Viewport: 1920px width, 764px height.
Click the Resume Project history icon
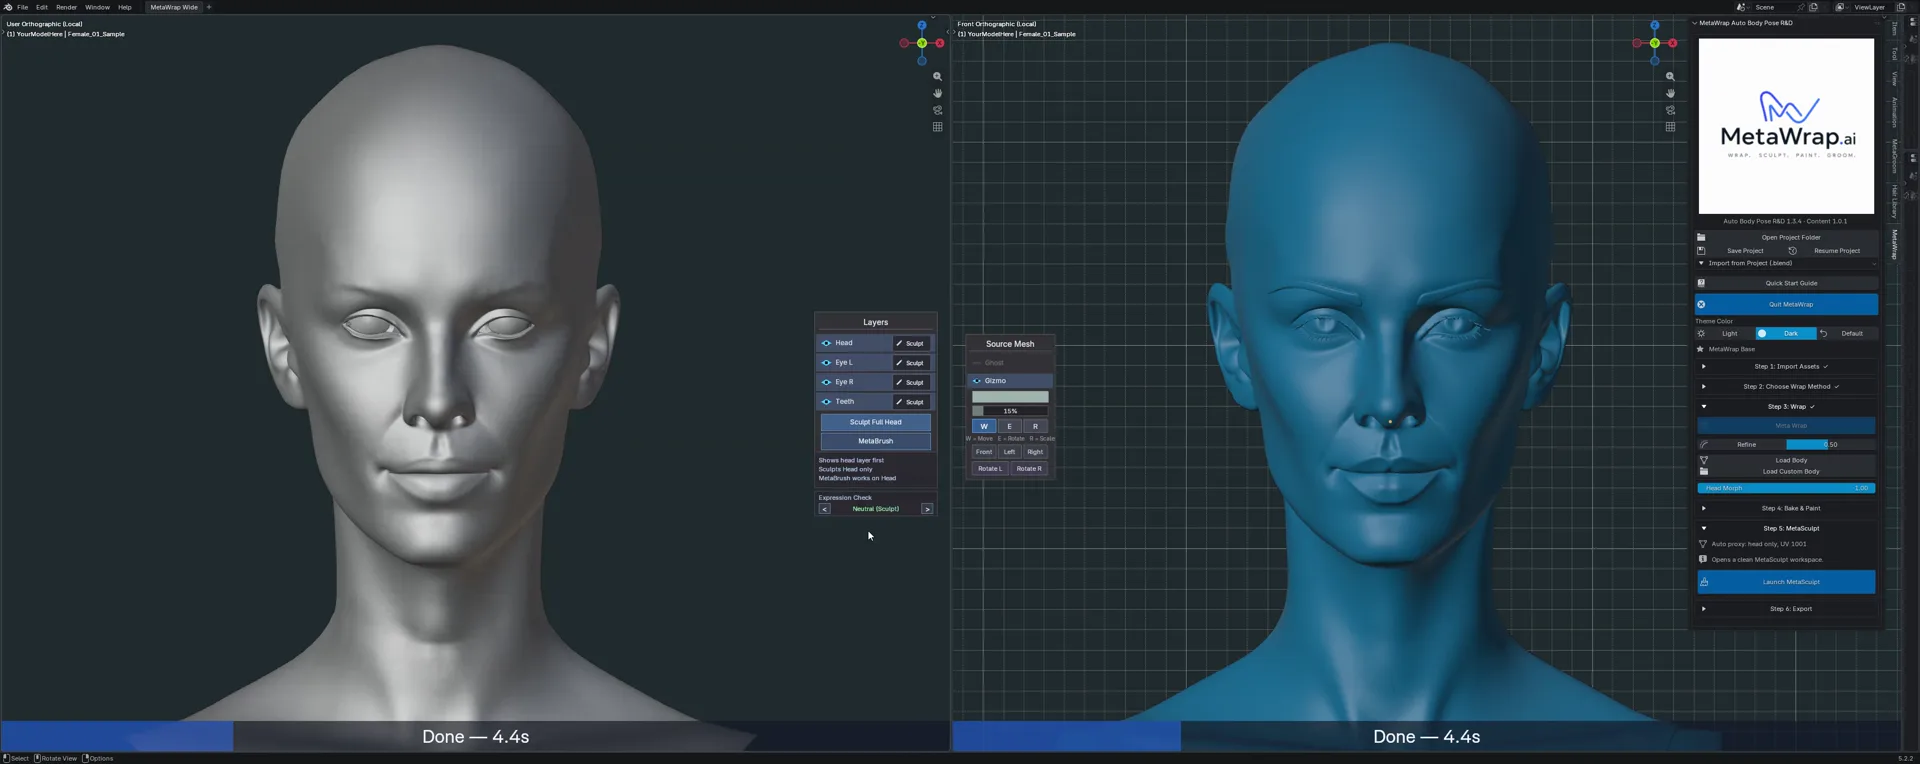(1792, 251)
